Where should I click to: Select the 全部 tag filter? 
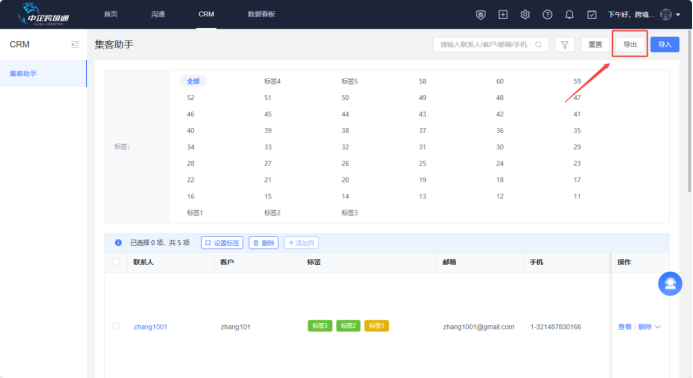(x=193, y=81)
